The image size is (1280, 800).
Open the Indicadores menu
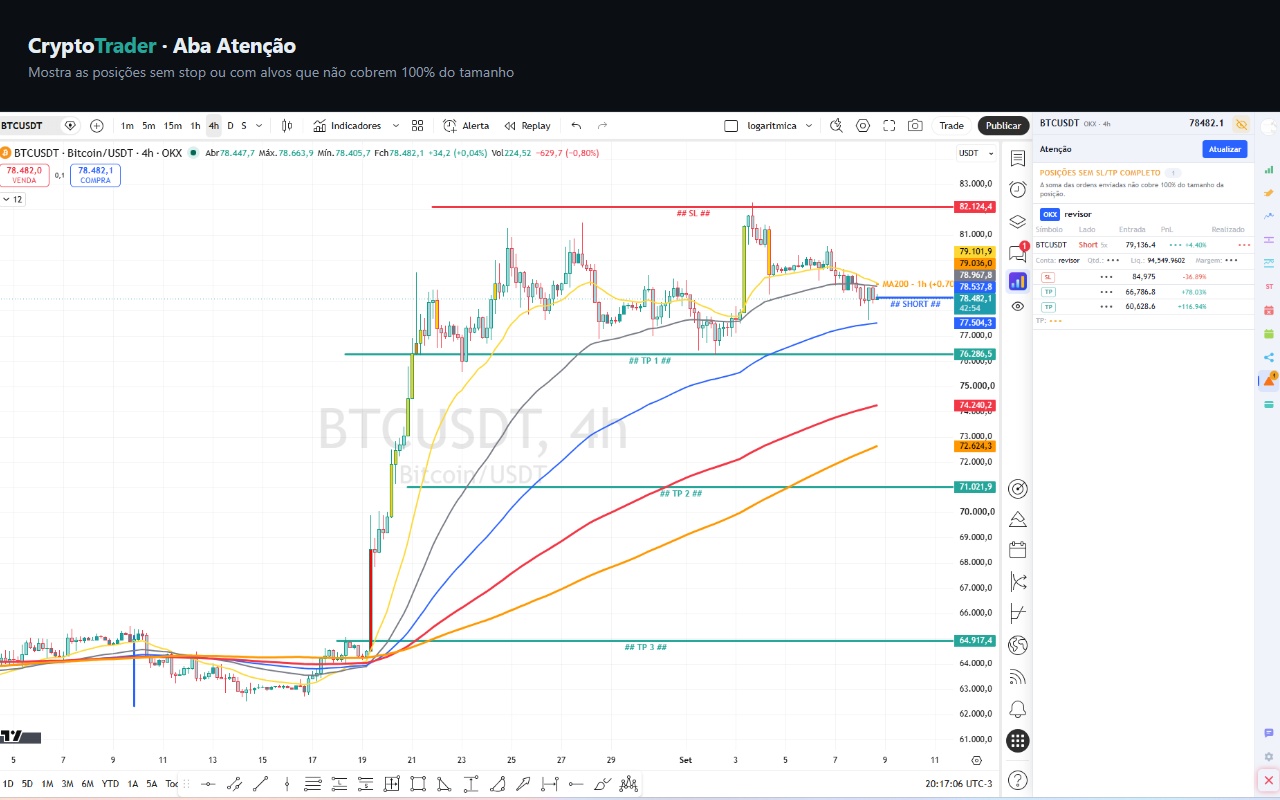(346, 126)
